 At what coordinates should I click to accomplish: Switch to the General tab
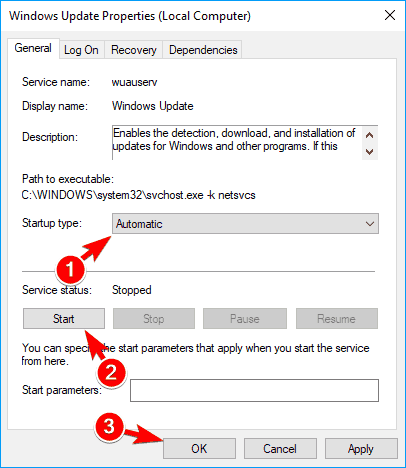[33, 49]
